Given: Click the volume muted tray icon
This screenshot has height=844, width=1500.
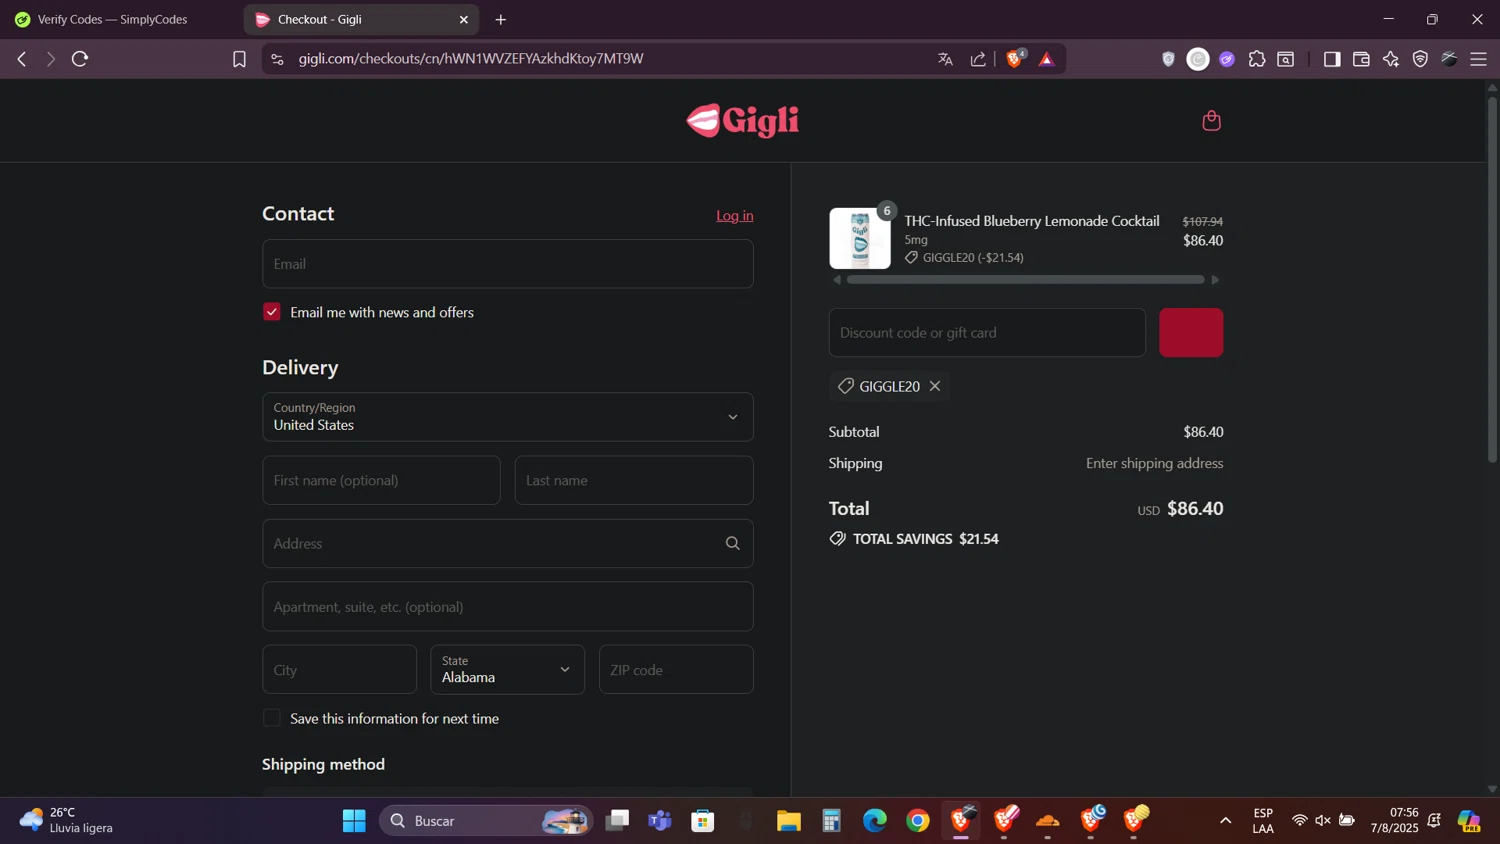Looking at the screenshot, I should pos(1323,821).
